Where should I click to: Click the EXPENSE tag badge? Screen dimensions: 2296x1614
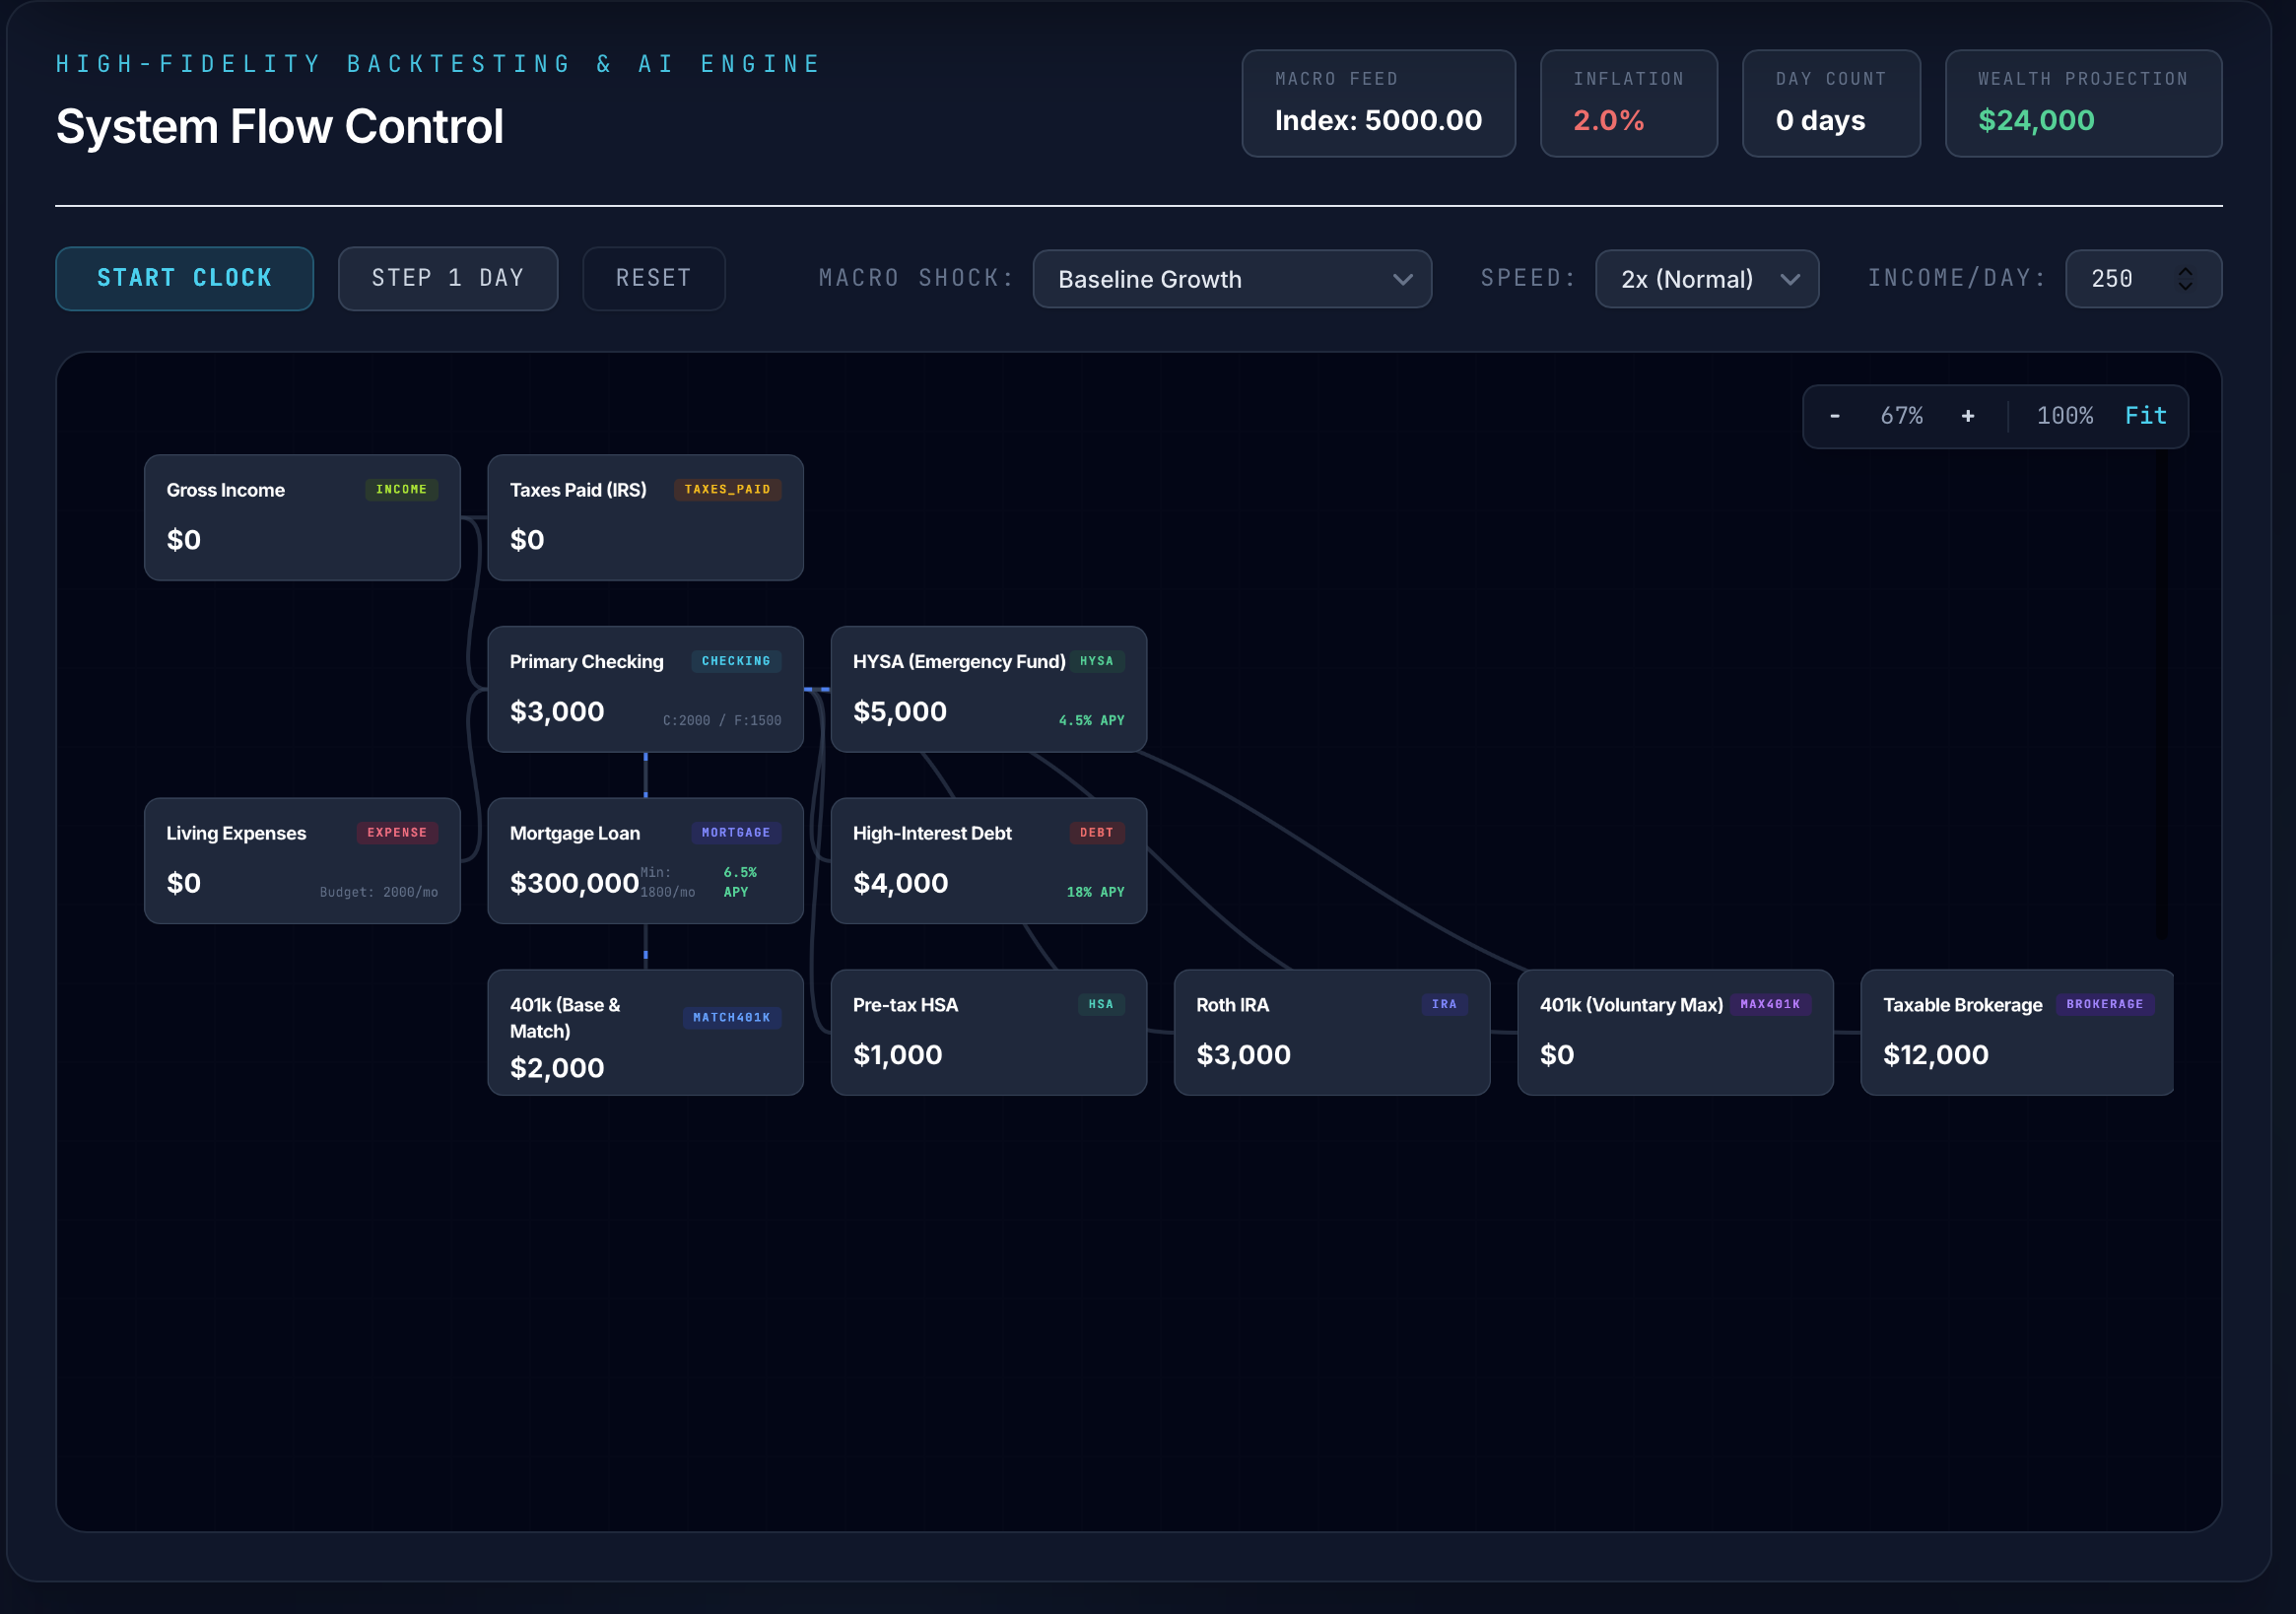tap(397, 833)
